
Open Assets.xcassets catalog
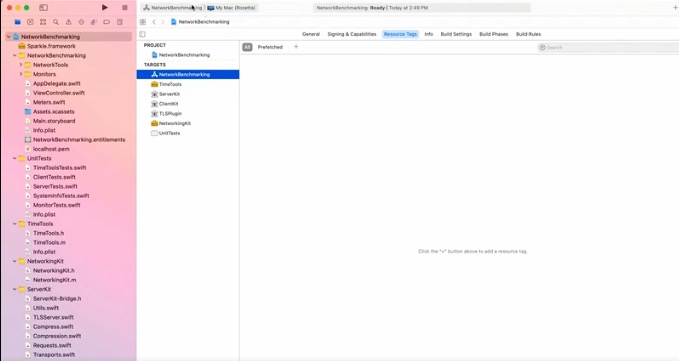click(x=49, y=112)
